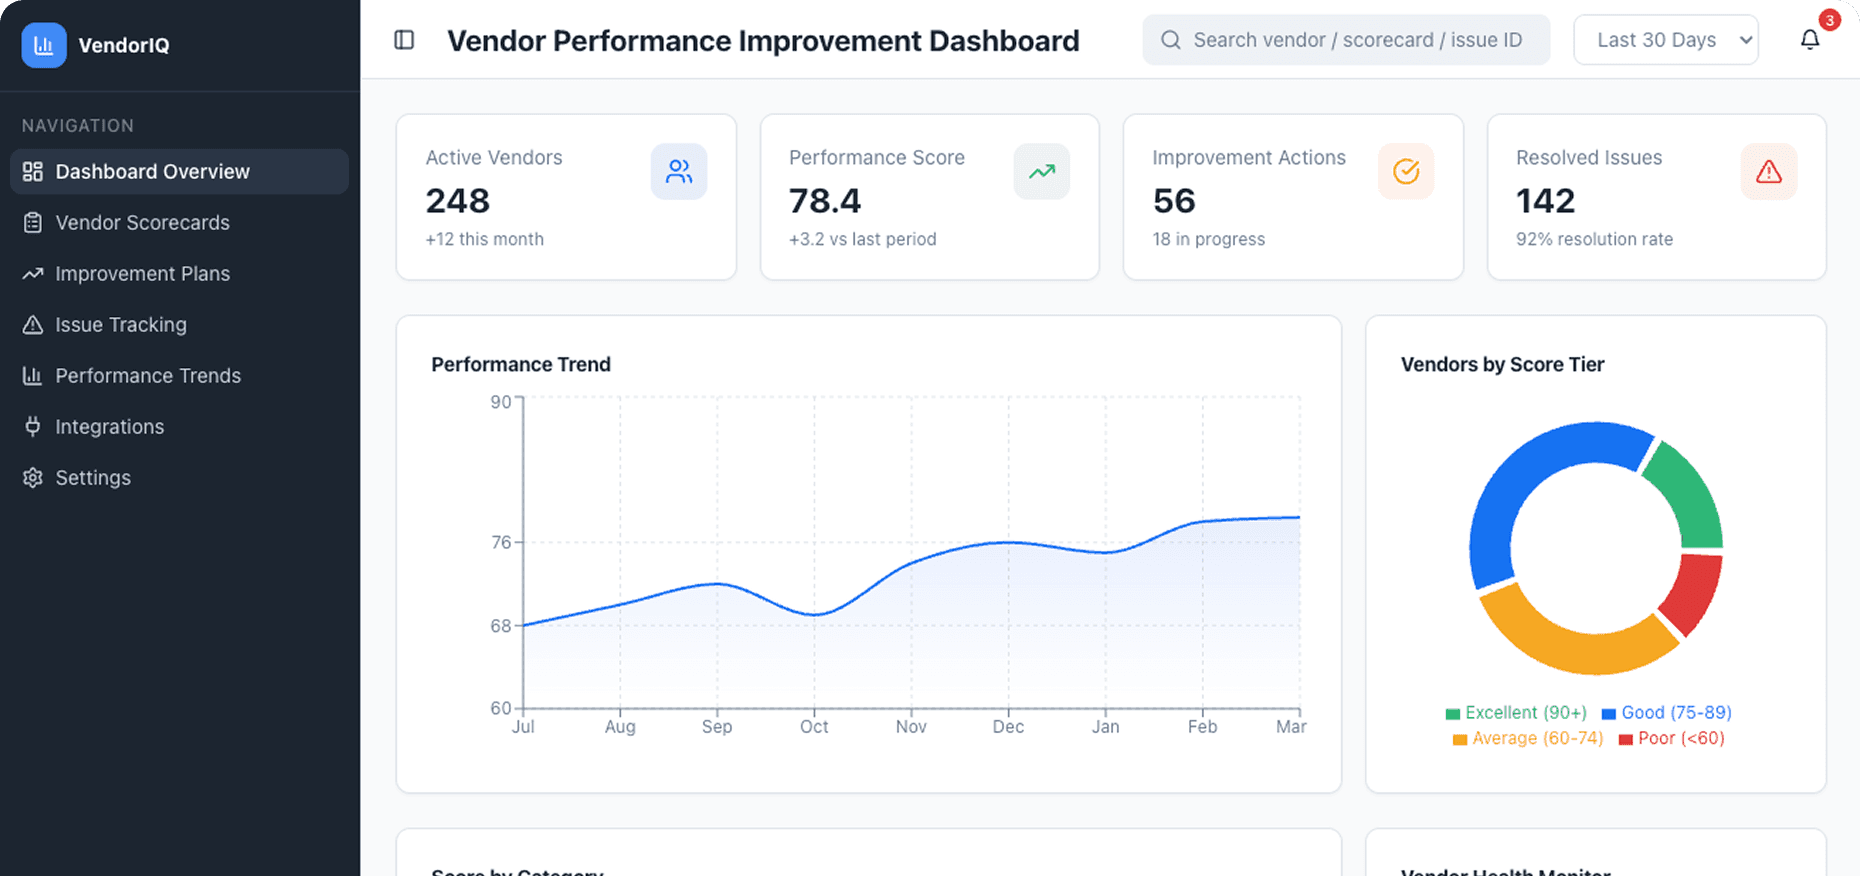This screenshot has width=1860, height=876.
Task: Focus the vendor search field
Action: [x=1346, y=40]
